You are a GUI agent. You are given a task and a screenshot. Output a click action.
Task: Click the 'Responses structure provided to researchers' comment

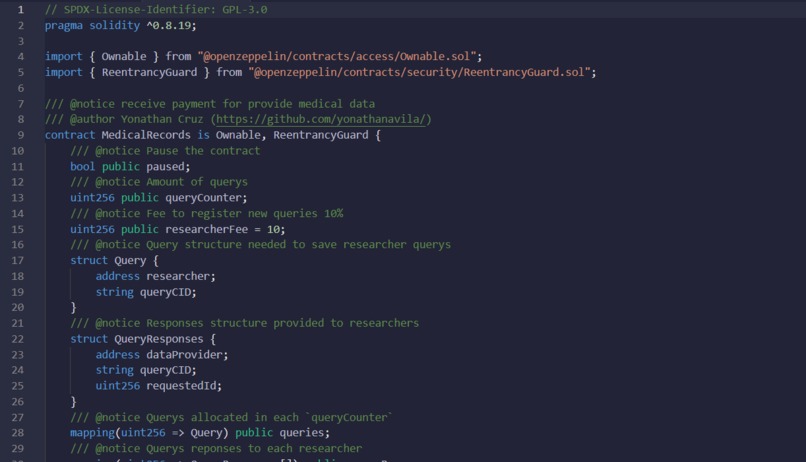point(244,323)
